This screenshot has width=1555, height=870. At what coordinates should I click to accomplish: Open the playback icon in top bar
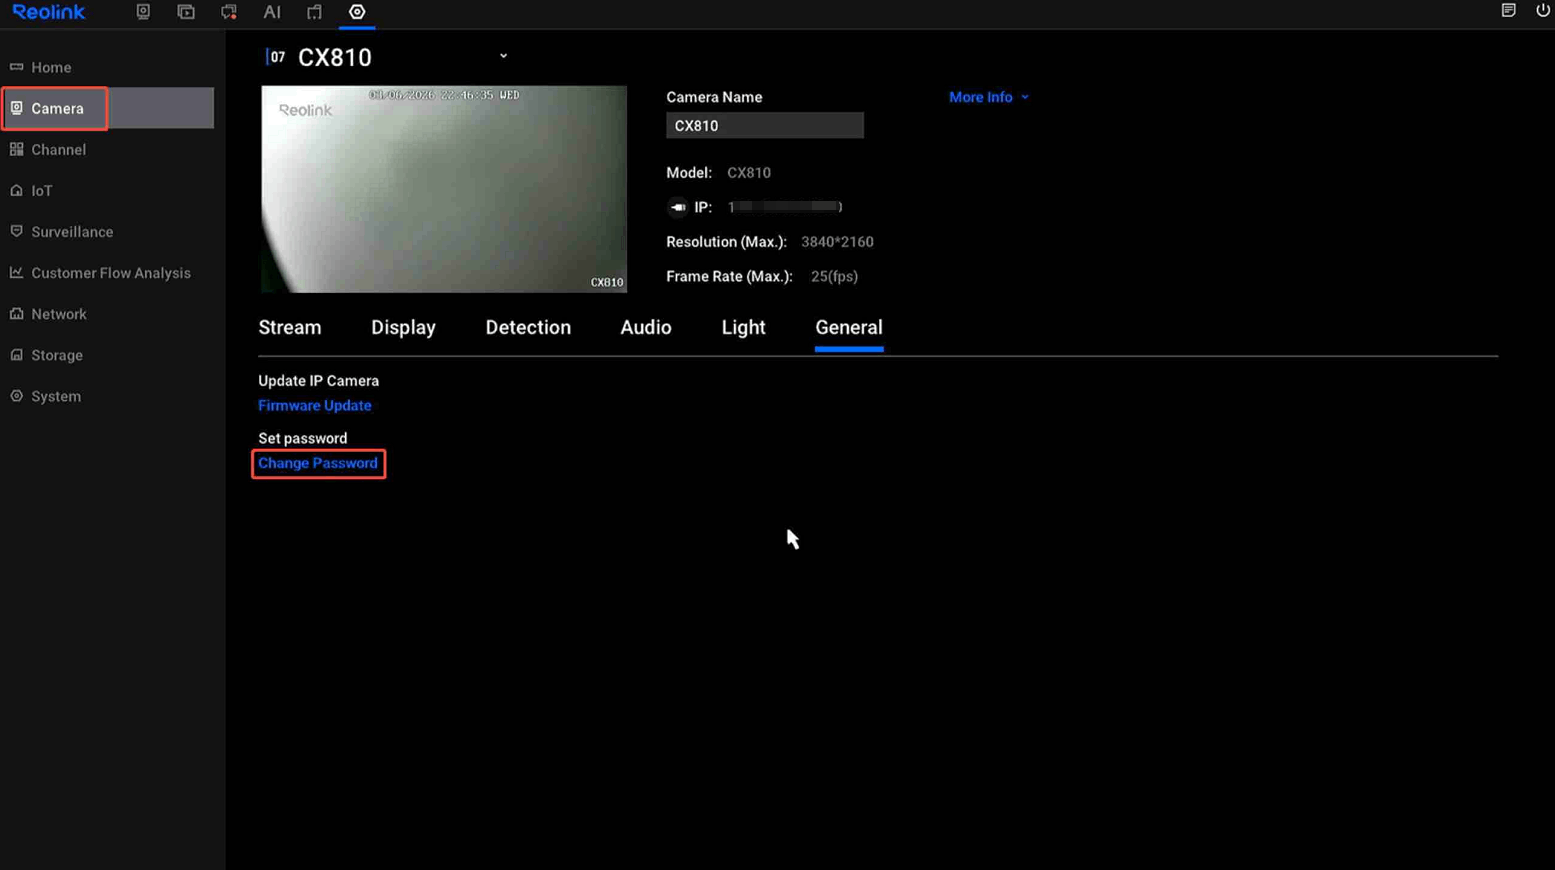[x=186, y=12]
